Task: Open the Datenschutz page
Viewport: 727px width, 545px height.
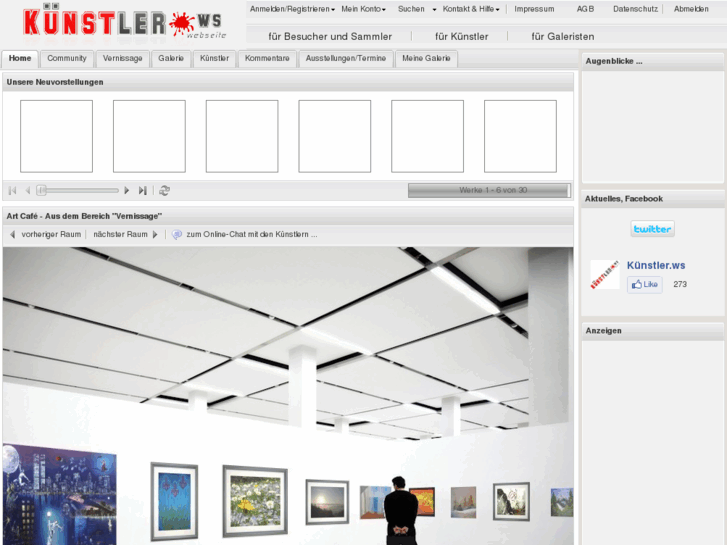Action: [635, 9]
